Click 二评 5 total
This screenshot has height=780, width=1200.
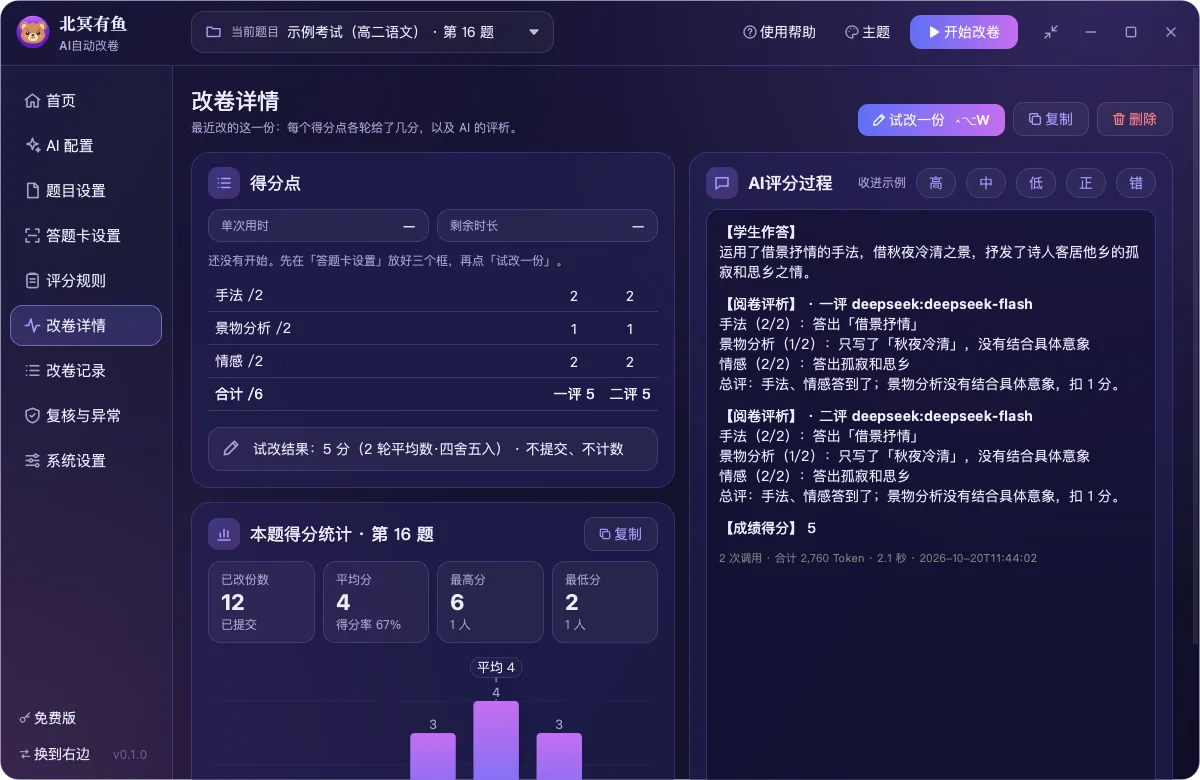pos(630,394)
